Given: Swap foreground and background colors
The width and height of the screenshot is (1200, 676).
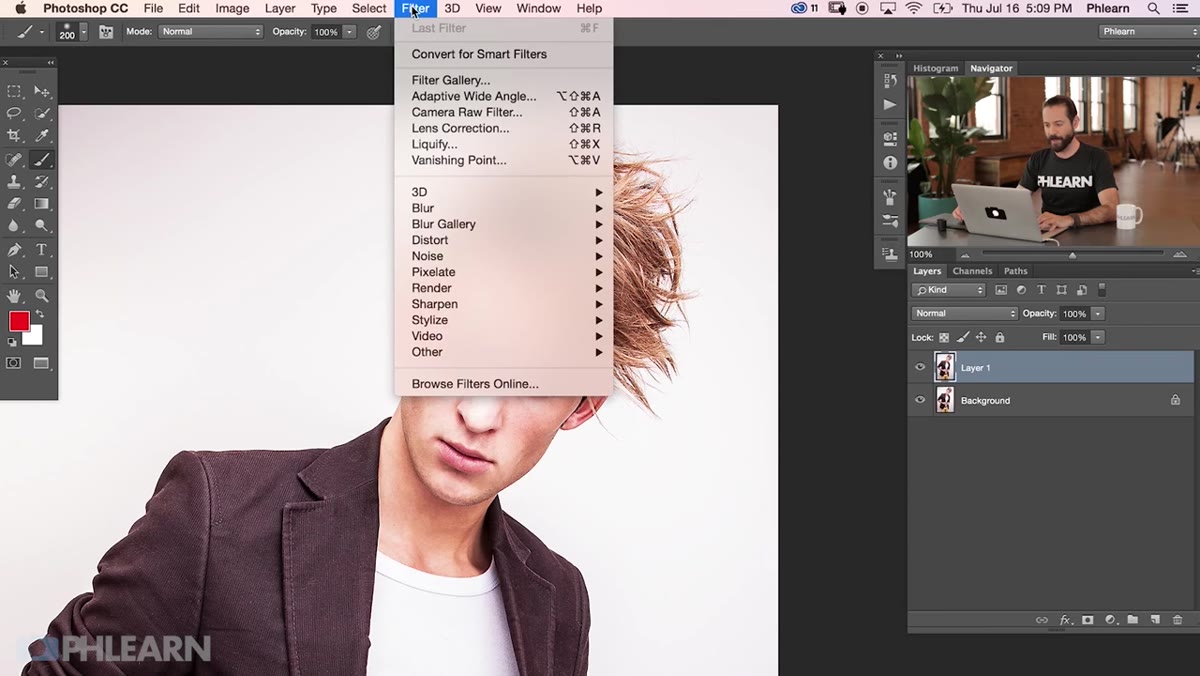Looking at the screenshot, I should 40,314.
